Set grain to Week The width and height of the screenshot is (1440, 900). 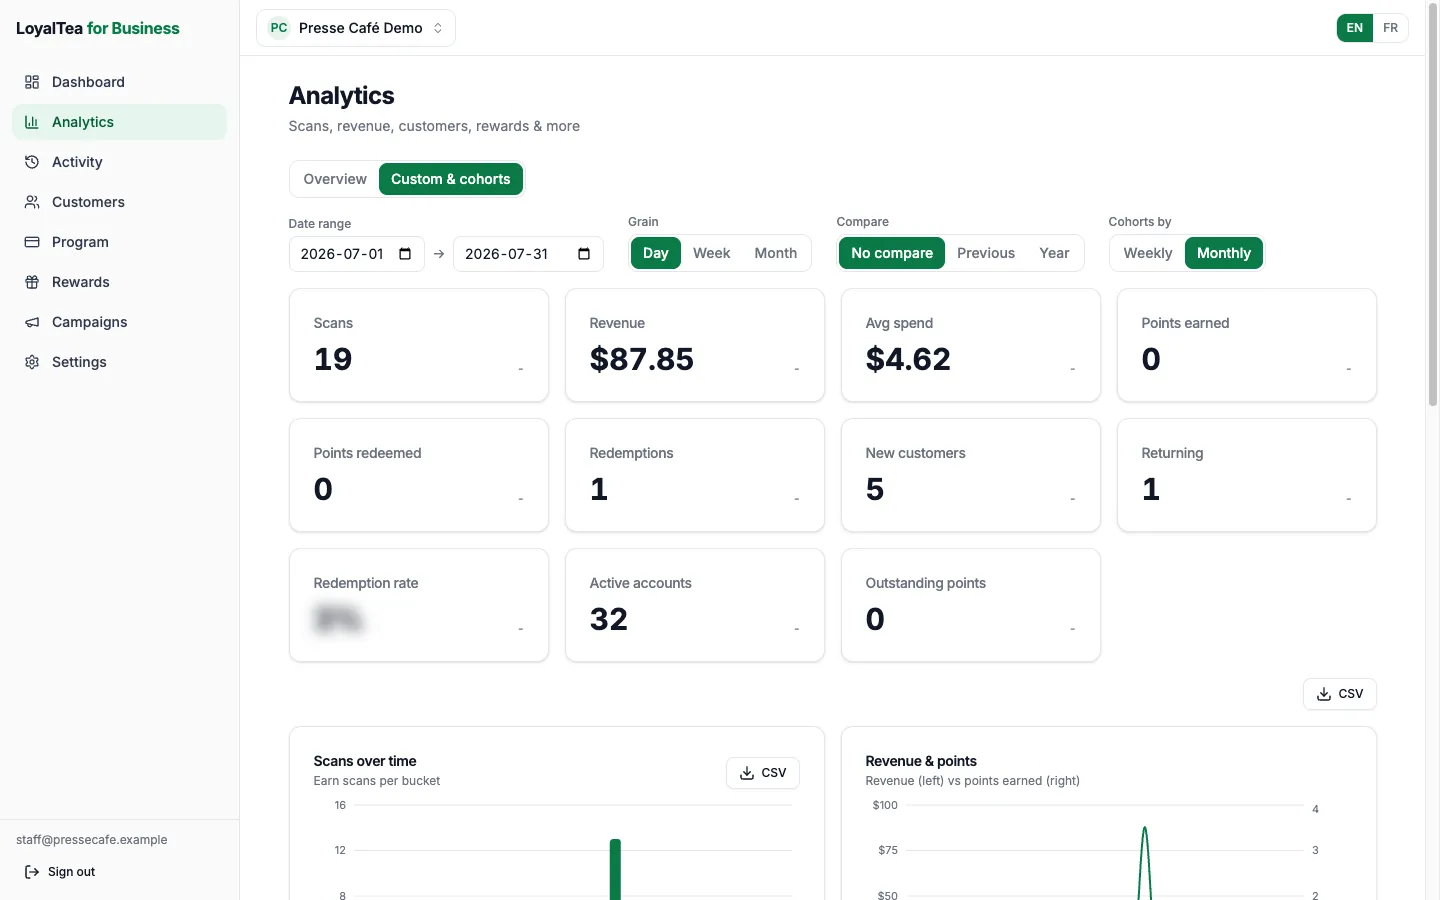tap(711, 253)
